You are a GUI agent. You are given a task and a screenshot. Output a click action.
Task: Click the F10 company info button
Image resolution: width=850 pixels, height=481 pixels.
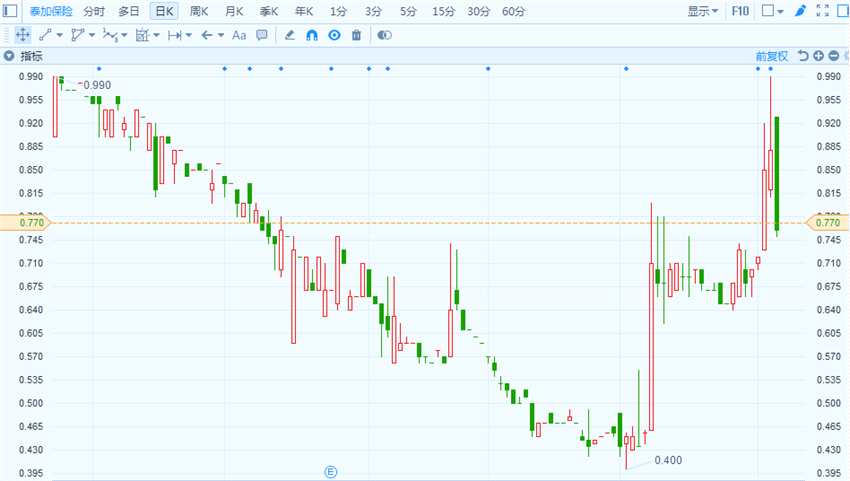coord(740,11)
